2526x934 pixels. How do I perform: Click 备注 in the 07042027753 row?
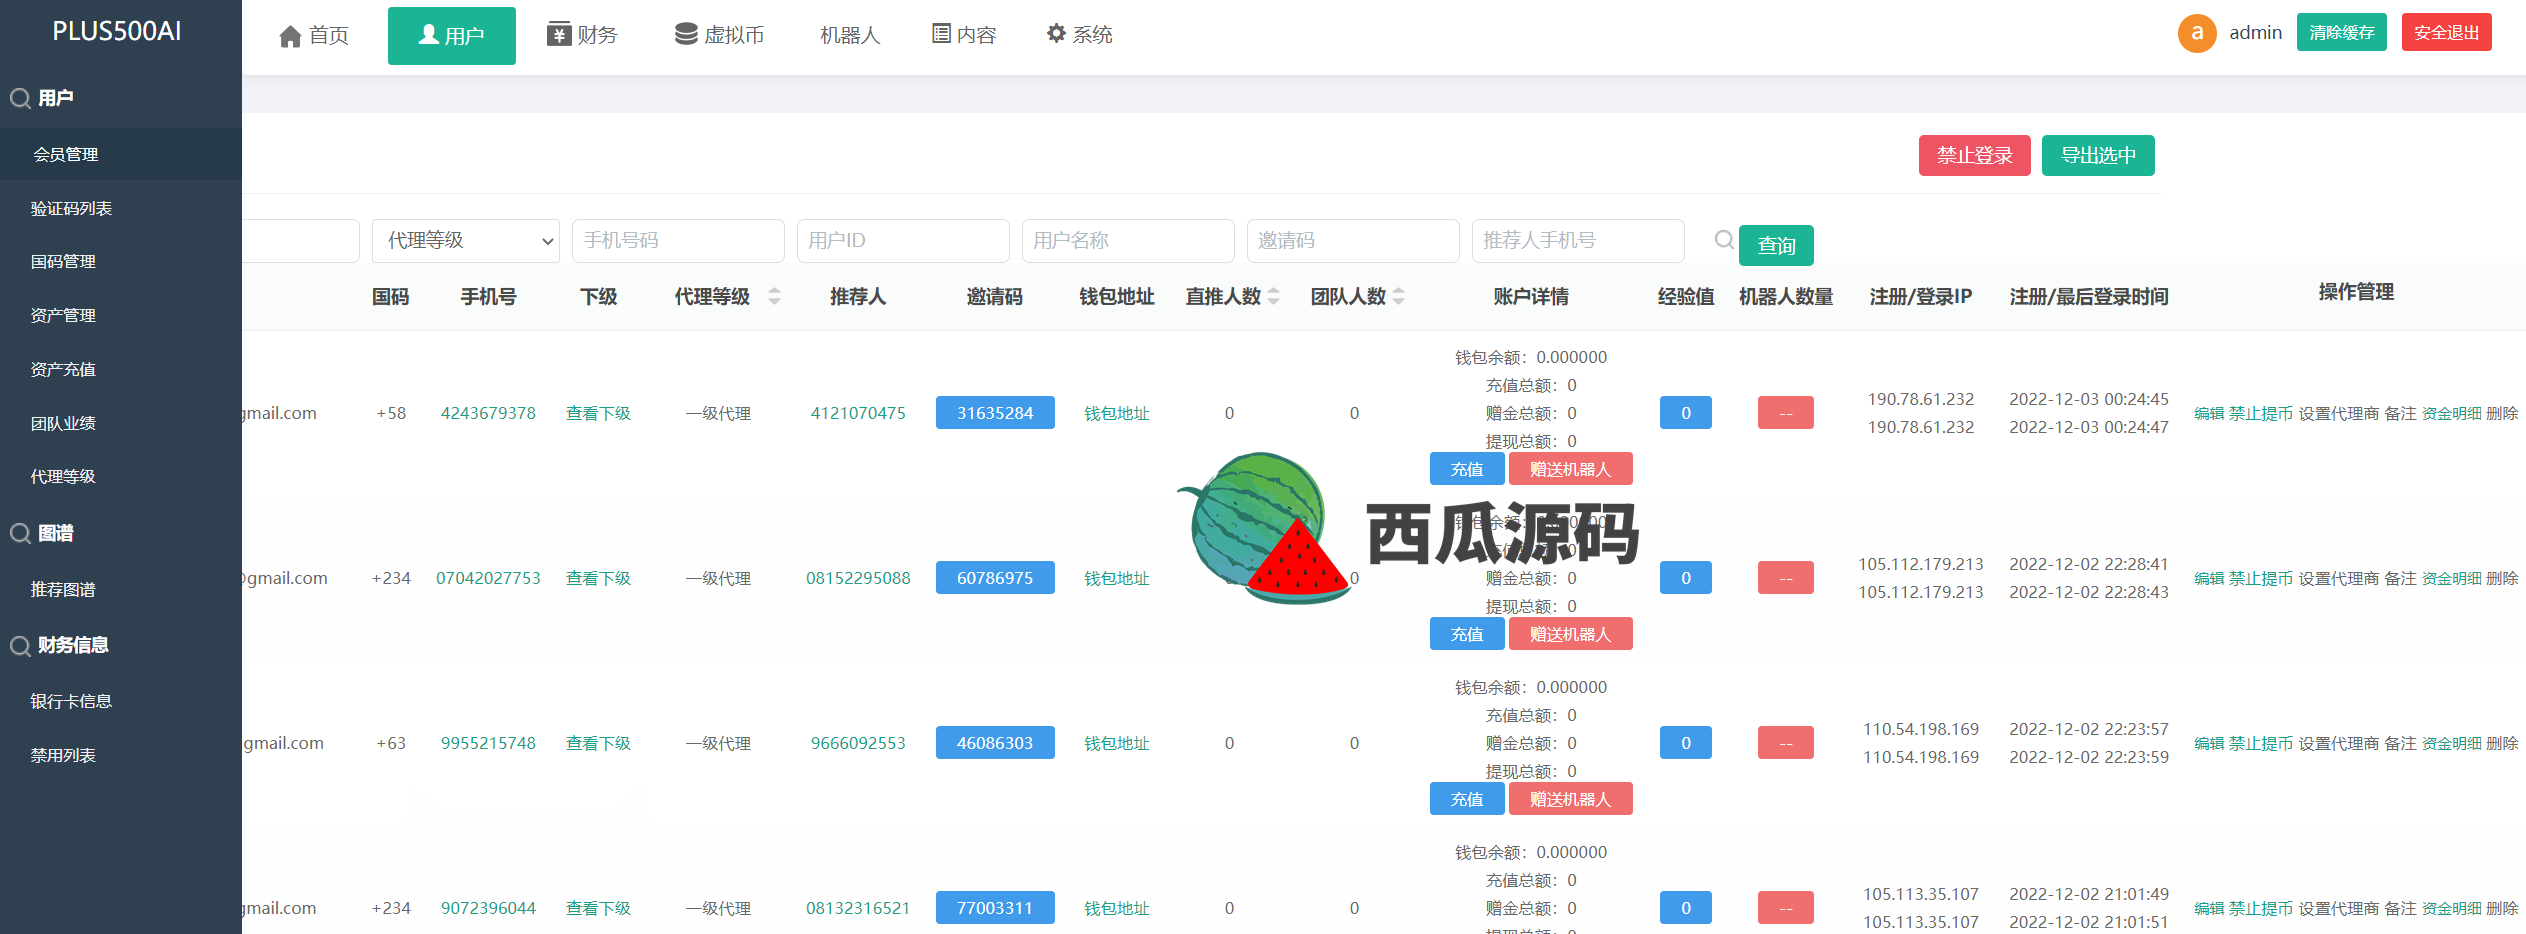tap(2400, 578)
